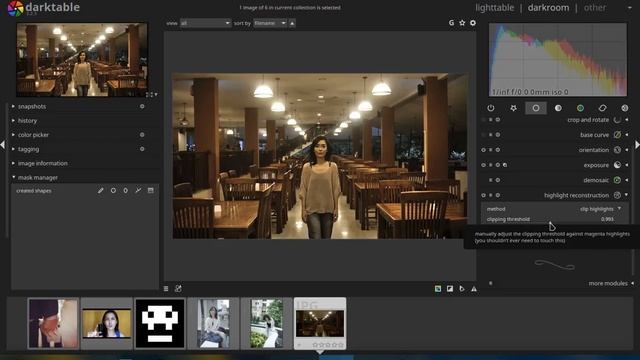Toggle over/under exposure indicator icon
This screenshot has width=640, height=360.
(x=450, y=289)
